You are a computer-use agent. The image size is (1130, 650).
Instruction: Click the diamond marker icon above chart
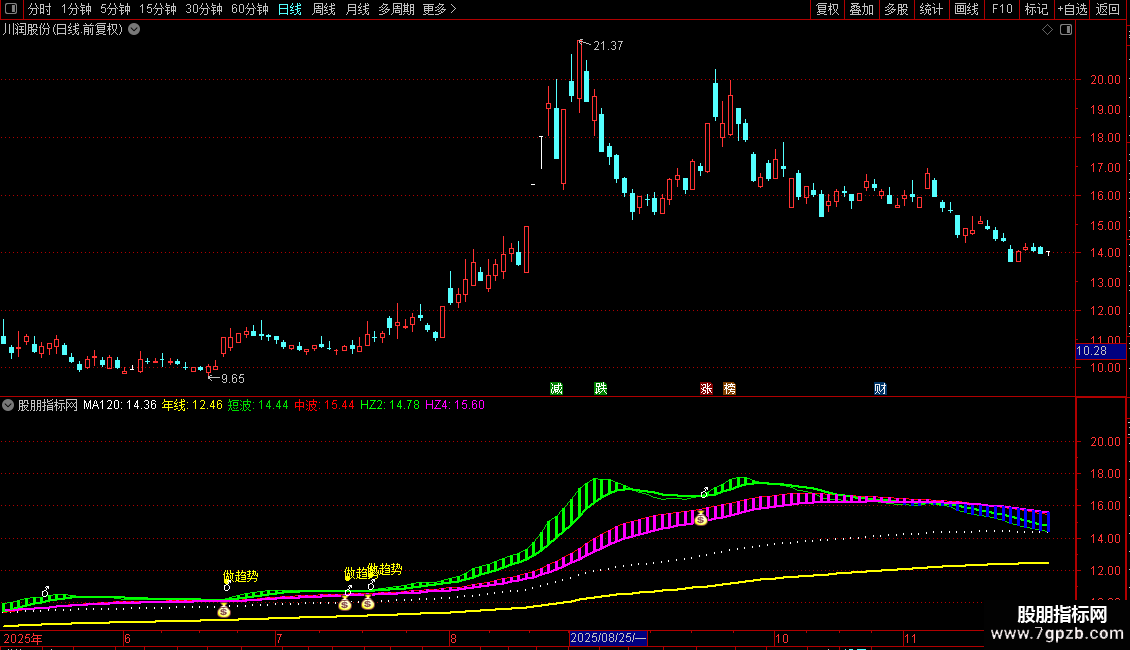click(x=1048, y=30)
